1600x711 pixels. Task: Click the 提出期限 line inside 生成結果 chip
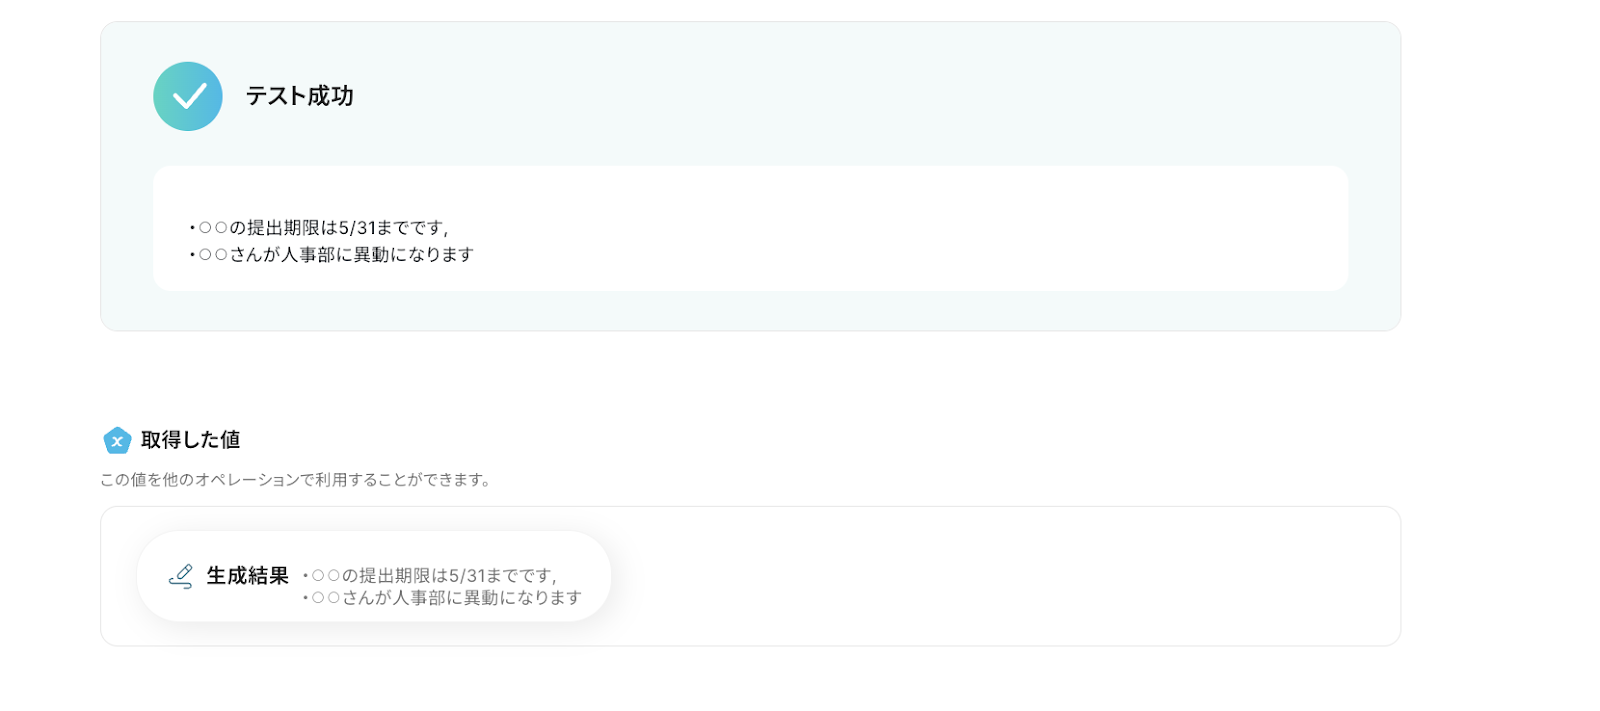[x=430, y=576]
